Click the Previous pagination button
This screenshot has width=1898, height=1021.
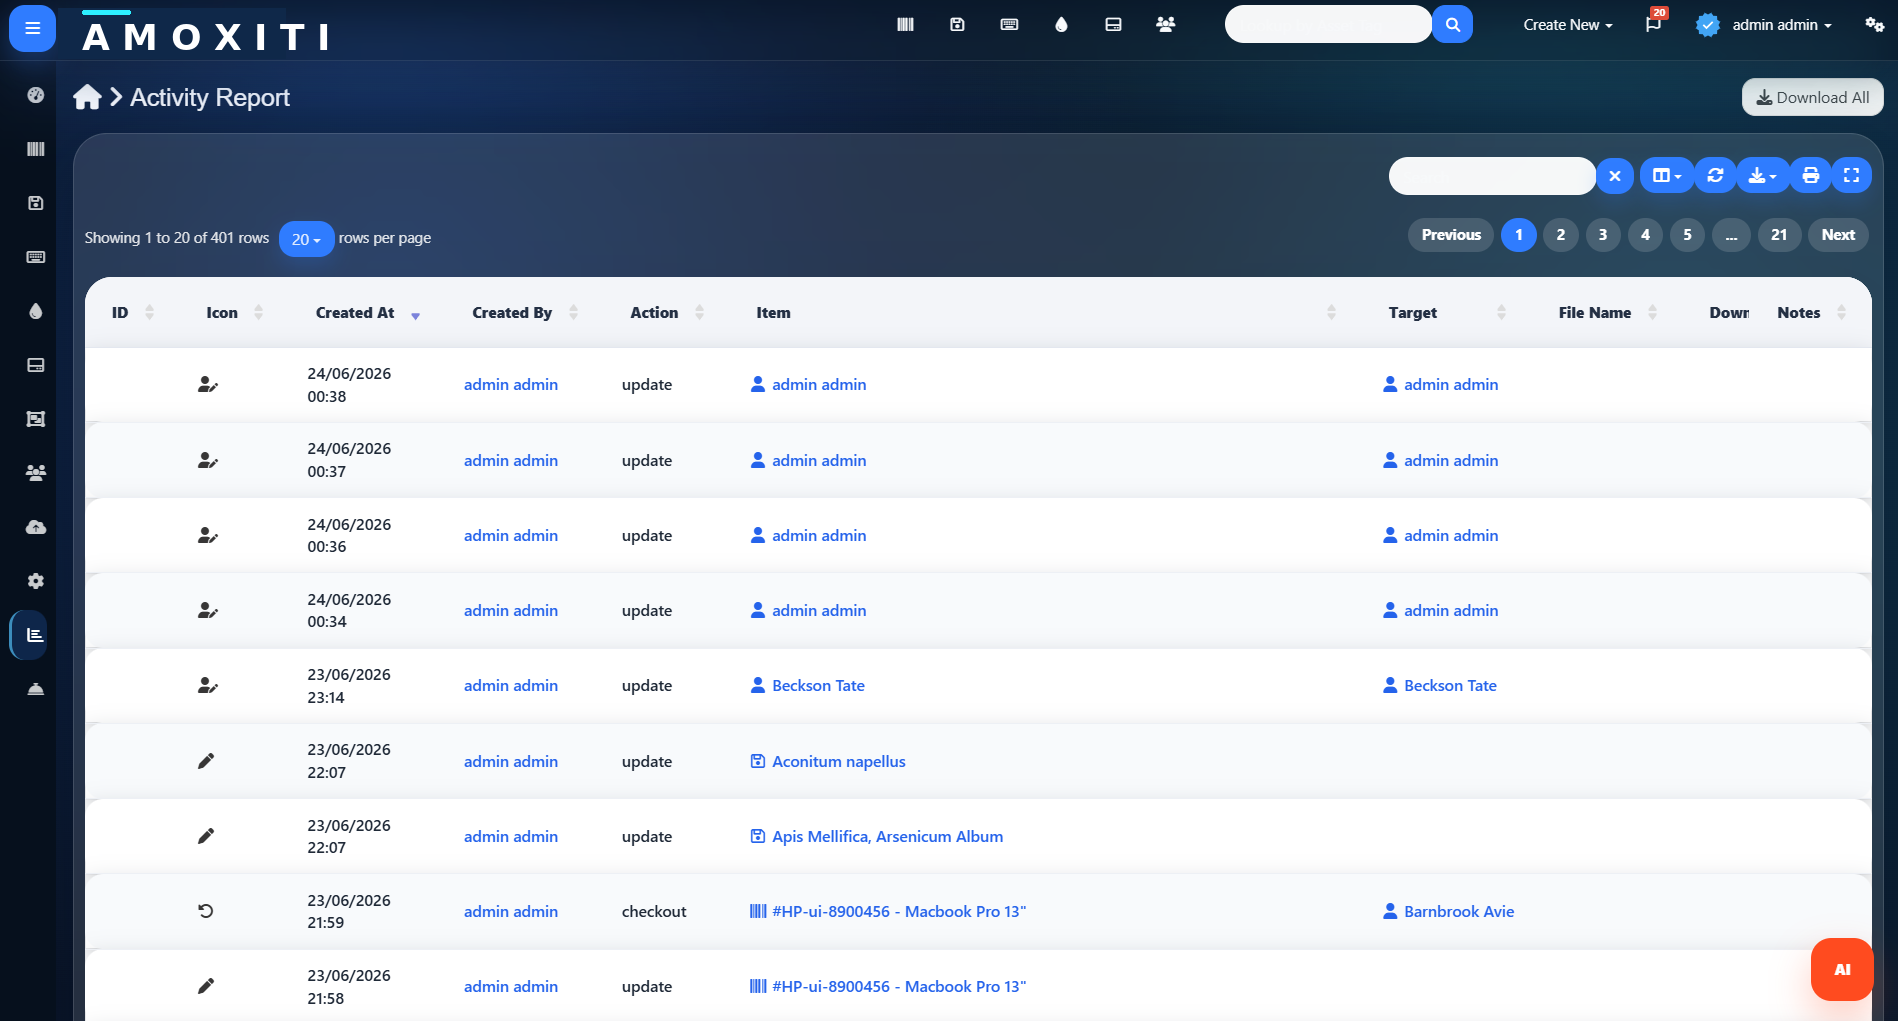1451,235
